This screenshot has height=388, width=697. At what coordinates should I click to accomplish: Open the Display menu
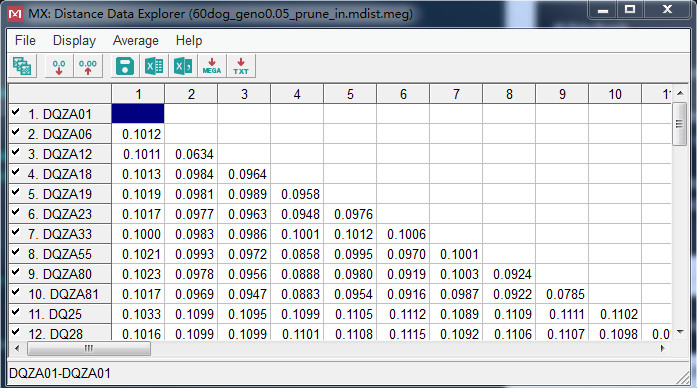point(74,40)
